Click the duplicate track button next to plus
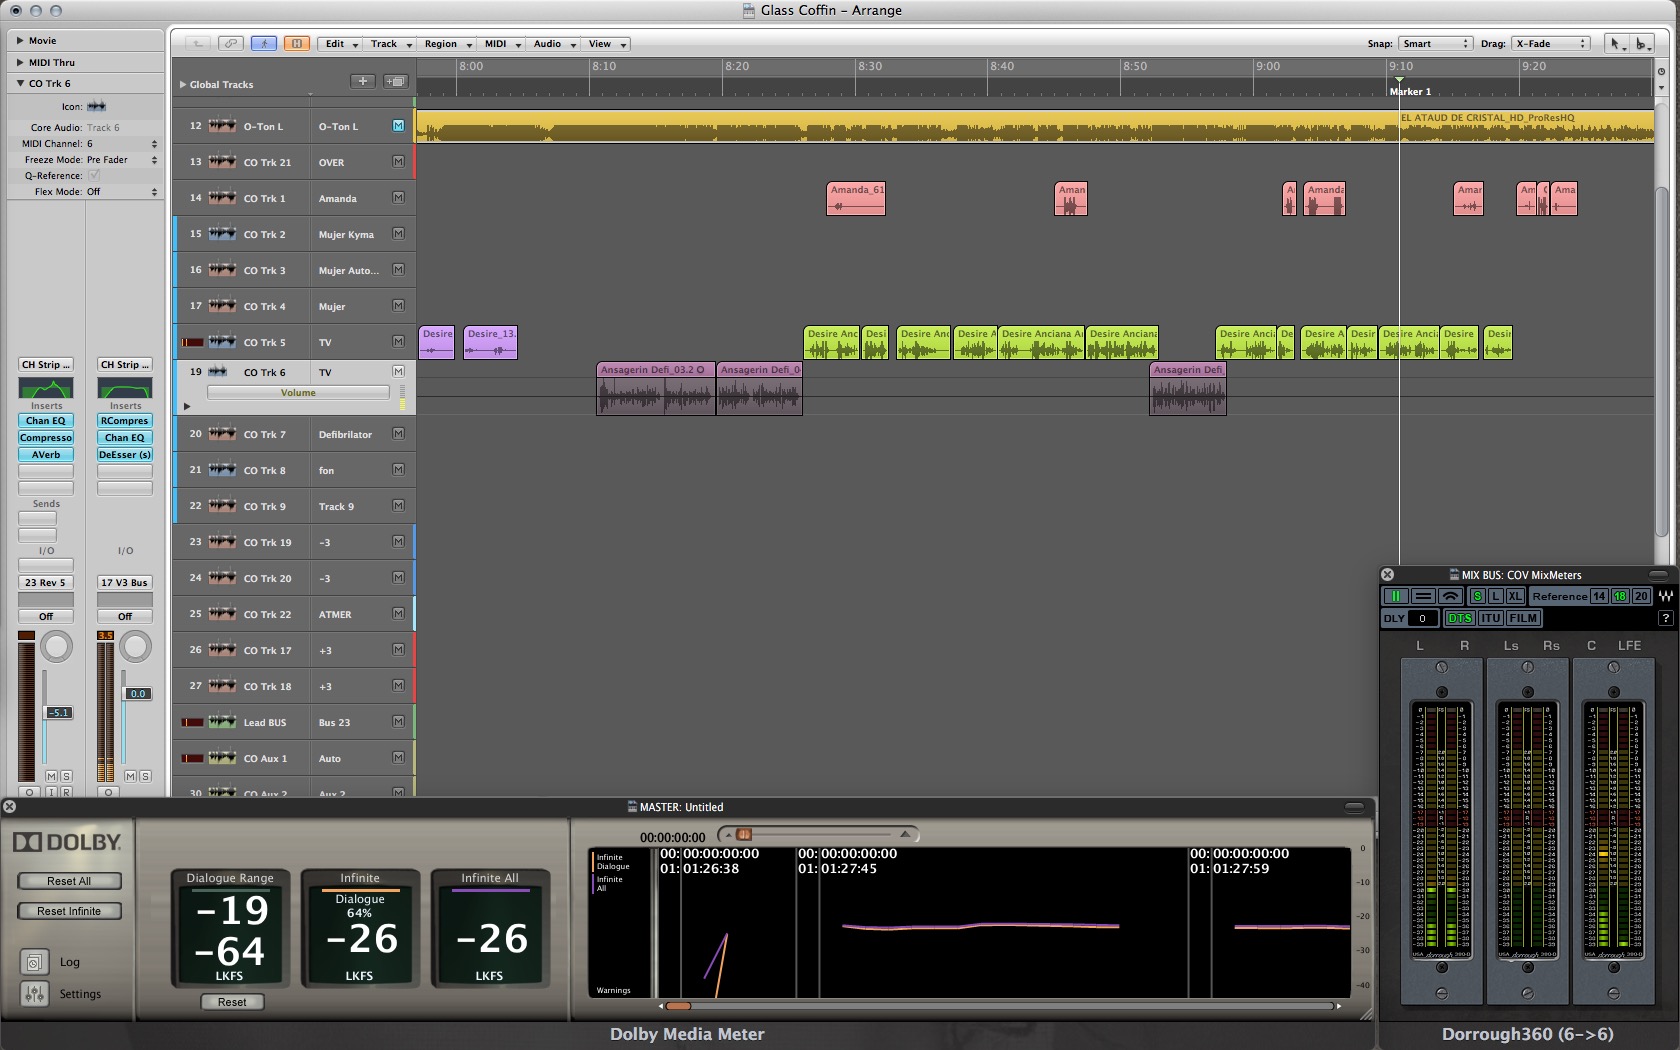Image resolution: width=1680 pixels, height=1050 pixels. pyautogui.click(x=396, y=81)
